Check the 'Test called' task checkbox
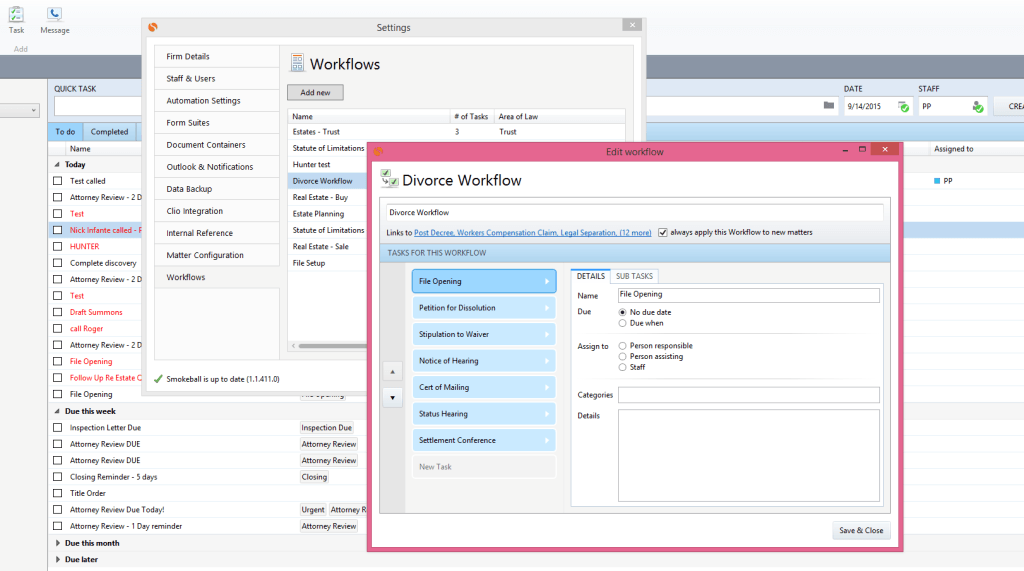 (x=58, y=181)
